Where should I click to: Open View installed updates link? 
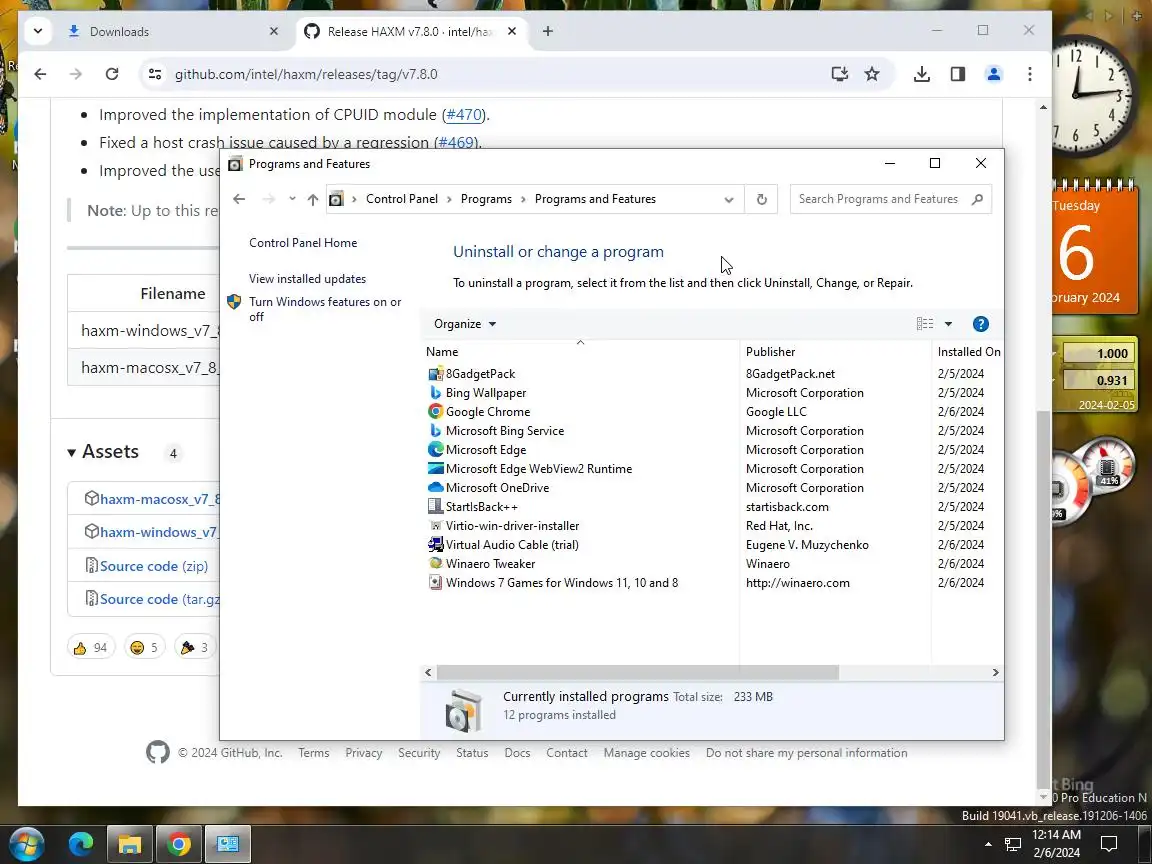coord(307,279)
